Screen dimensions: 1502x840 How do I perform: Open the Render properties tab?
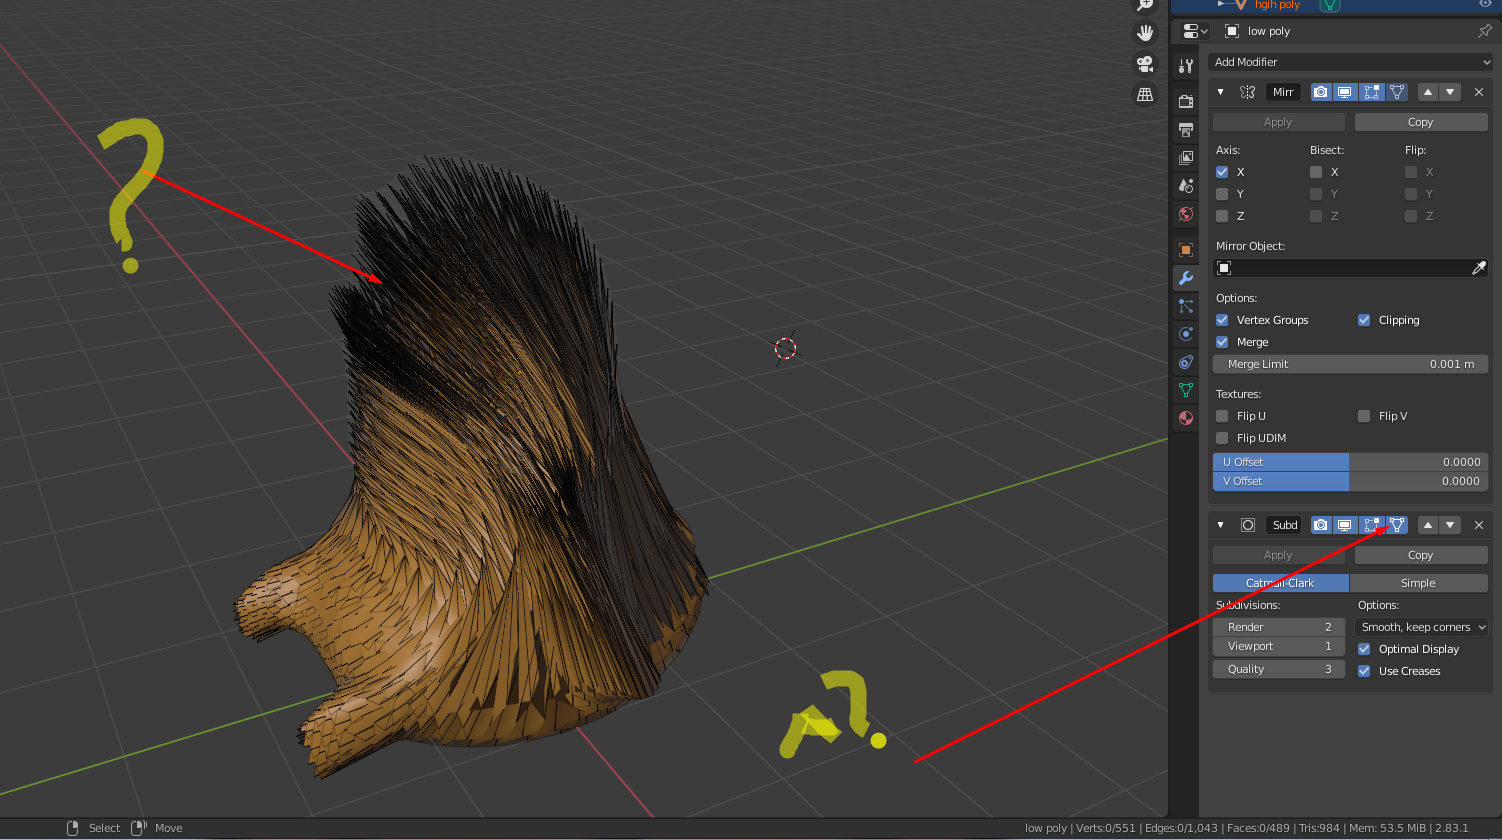1186,101
